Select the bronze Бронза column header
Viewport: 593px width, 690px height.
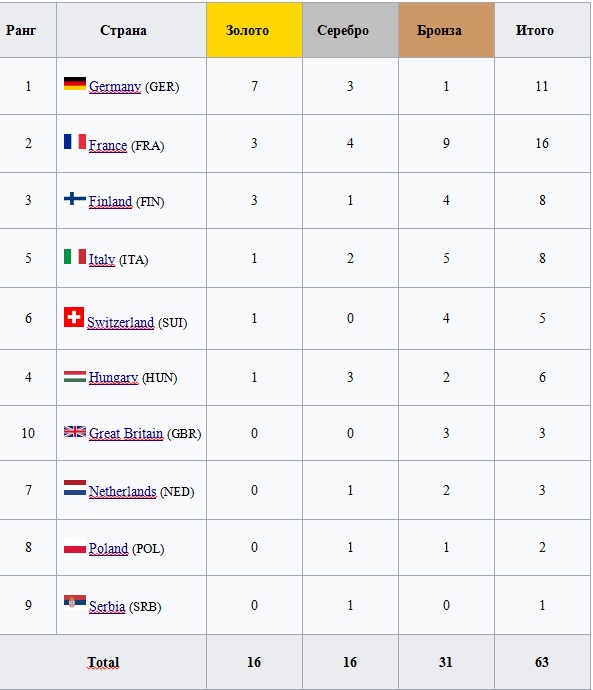[x=447, y=30]
